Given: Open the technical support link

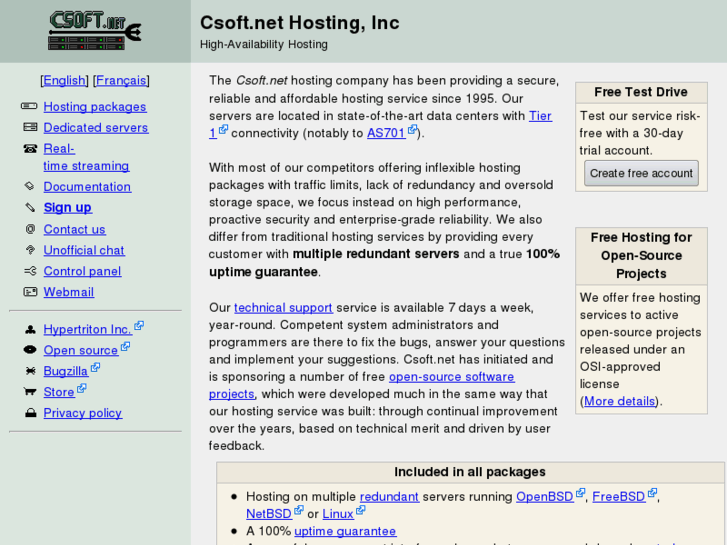Looking at the screenshot, I should [283, 308].
